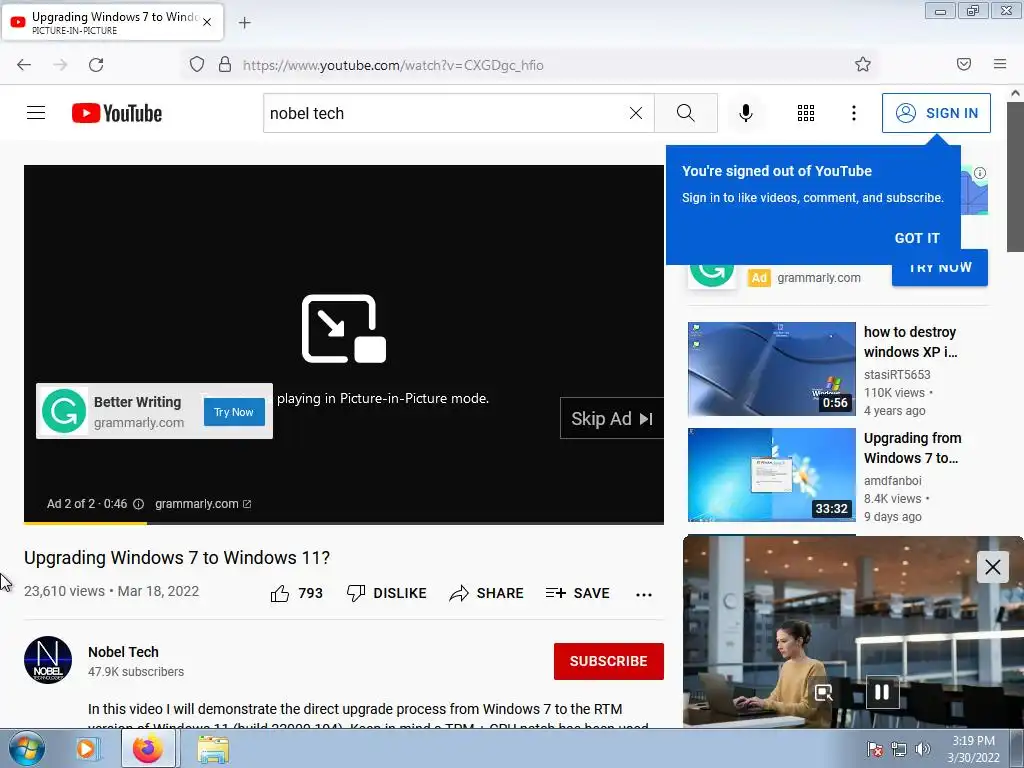Click the 'how to destroy windows XP' title
Viewport: 1024px width, 768px height.
(910, 342)
